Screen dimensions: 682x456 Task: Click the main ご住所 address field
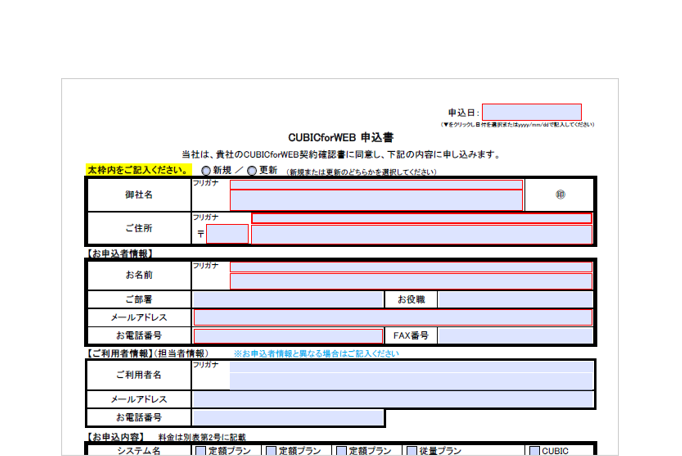pyautogui.click(x=421, y=235)
